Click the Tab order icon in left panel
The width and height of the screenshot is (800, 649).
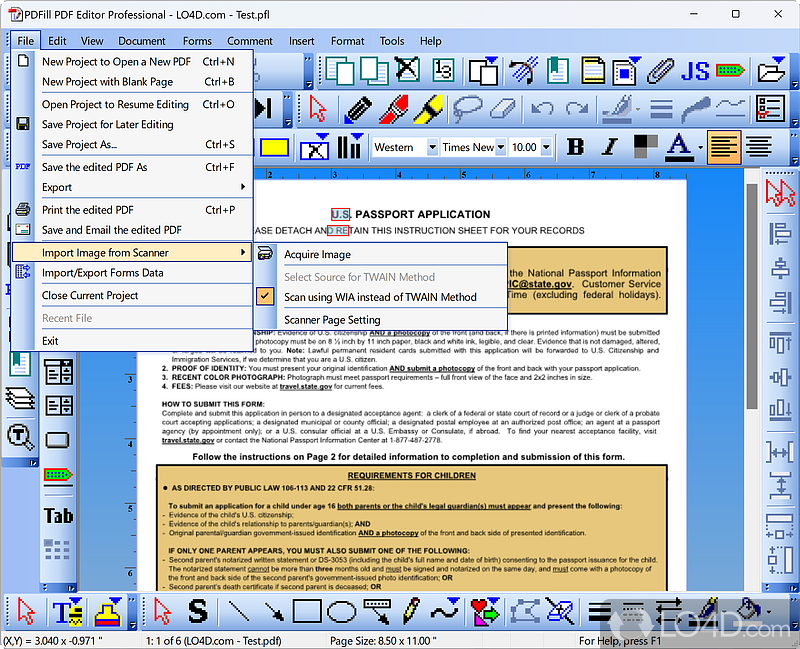click(x=58, y=516)
